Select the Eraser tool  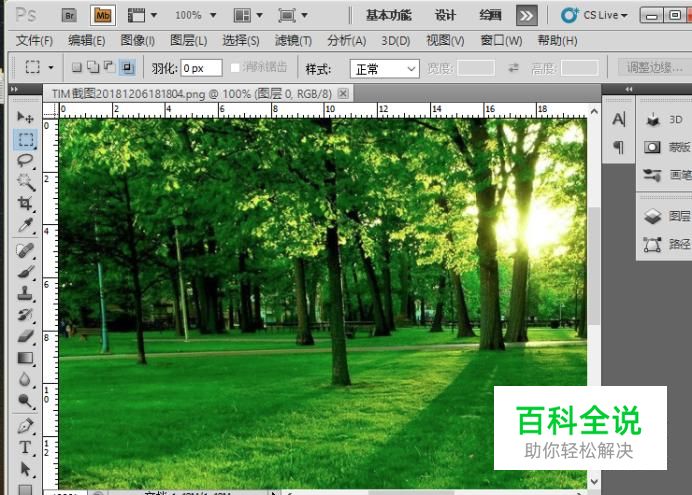tap(26, 336)
